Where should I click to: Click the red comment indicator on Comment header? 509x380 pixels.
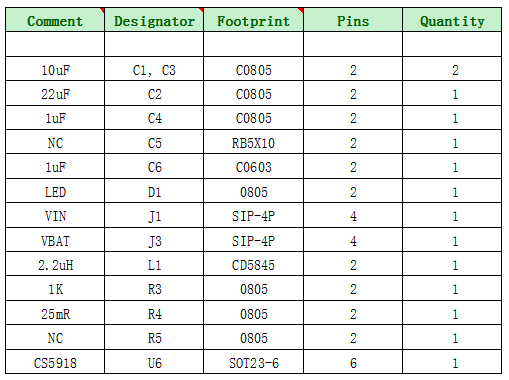(102, 10)
